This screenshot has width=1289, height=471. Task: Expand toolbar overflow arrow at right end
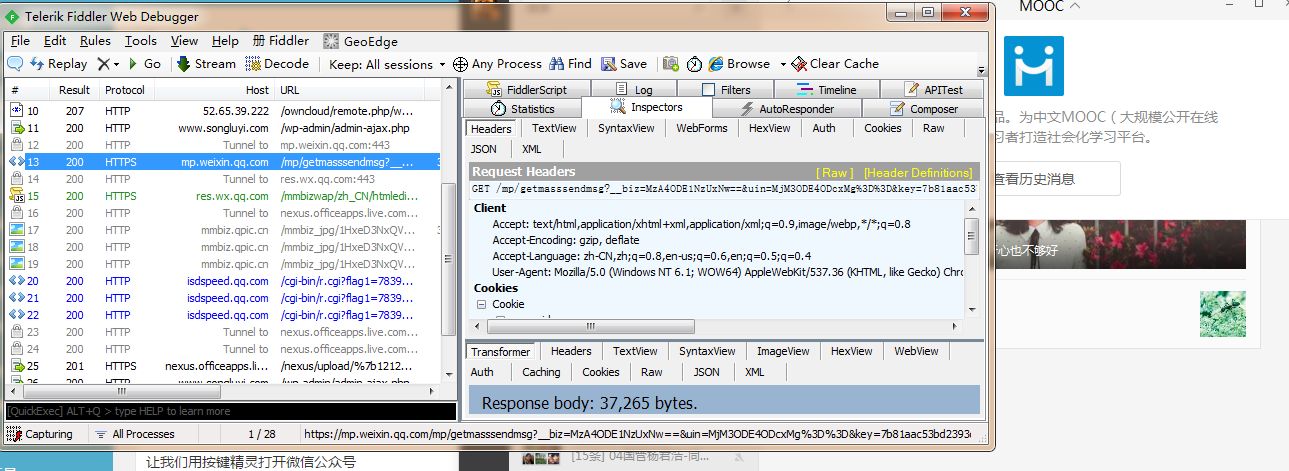(x=981, y=70)
